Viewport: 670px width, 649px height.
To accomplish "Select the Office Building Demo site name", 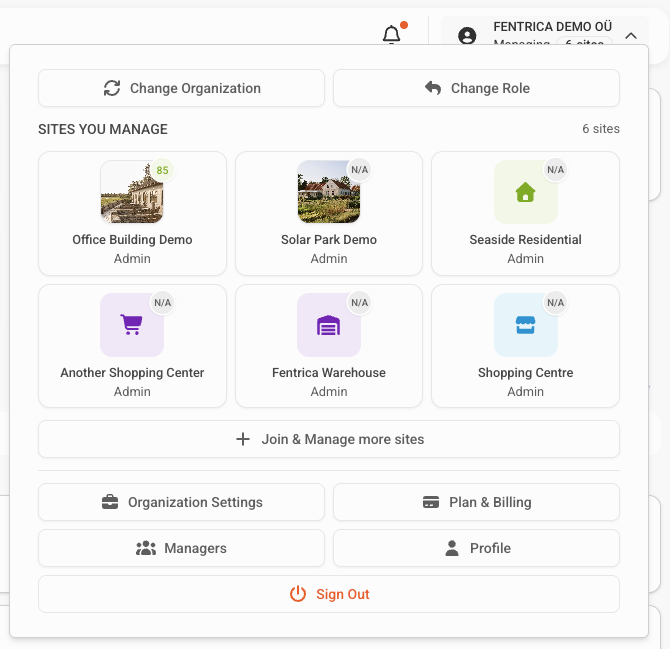I will (x=132, y=240).
